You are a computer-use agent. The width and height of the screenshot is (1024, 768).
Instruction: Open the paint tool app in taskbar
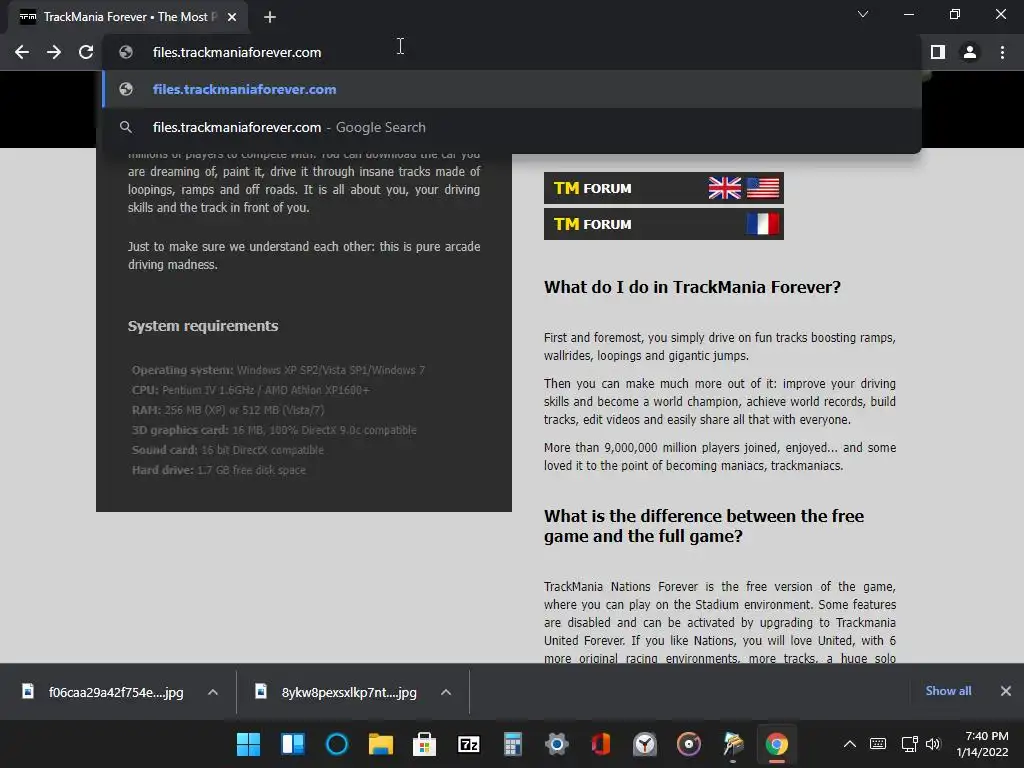click(x=733, y=744)
